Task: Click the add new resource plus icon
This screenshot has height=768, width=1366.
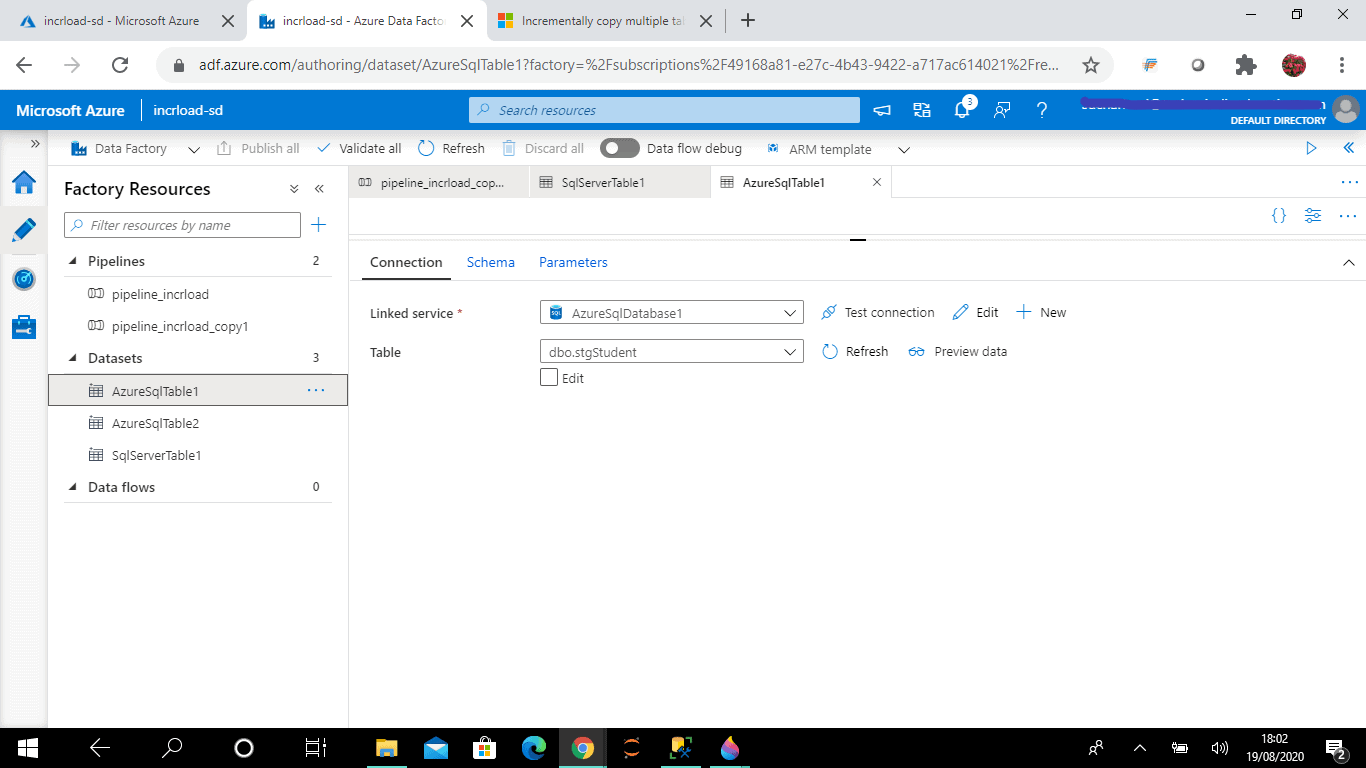Action: pos(318,225)
